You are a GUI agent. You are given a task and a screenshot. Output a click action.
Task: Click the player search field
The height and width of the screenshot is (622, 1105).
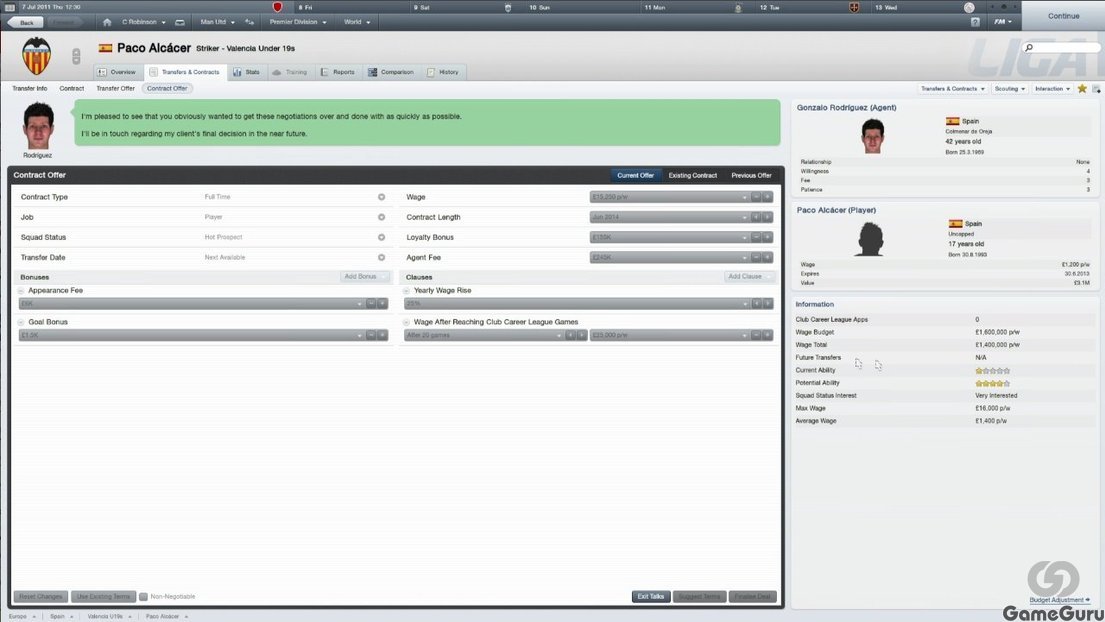(x=1061, y=48)
